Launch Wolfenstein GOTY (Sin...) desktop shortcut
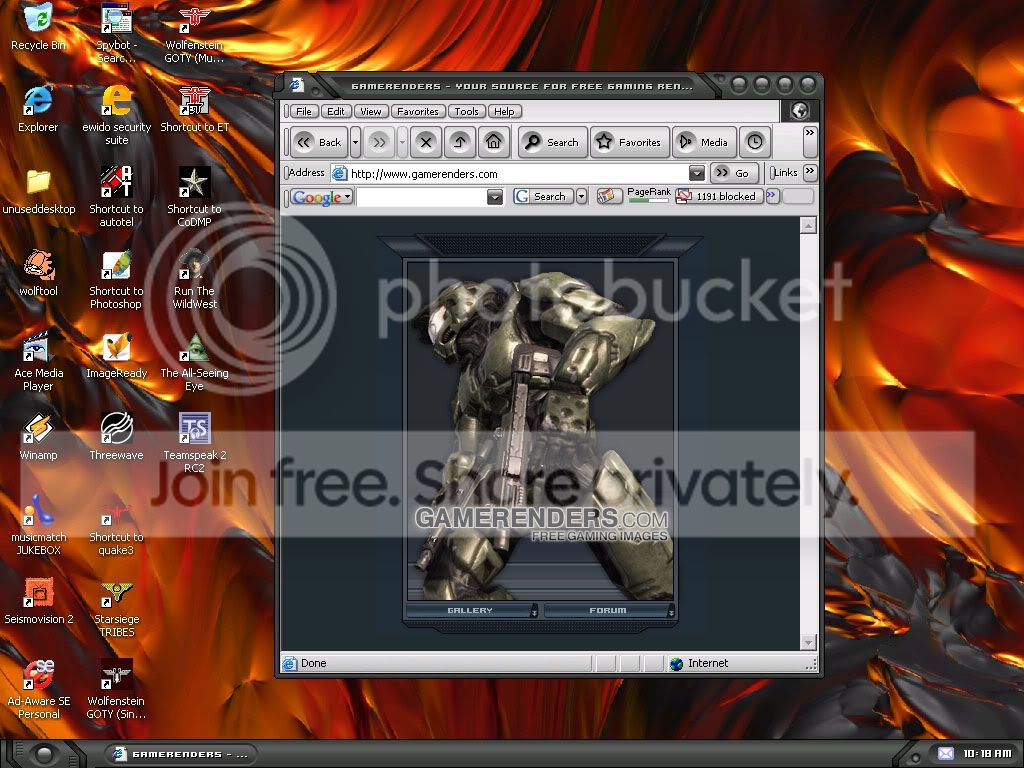Image resolution: width=1024 pixels, height=768 pixels. (116, 689)
